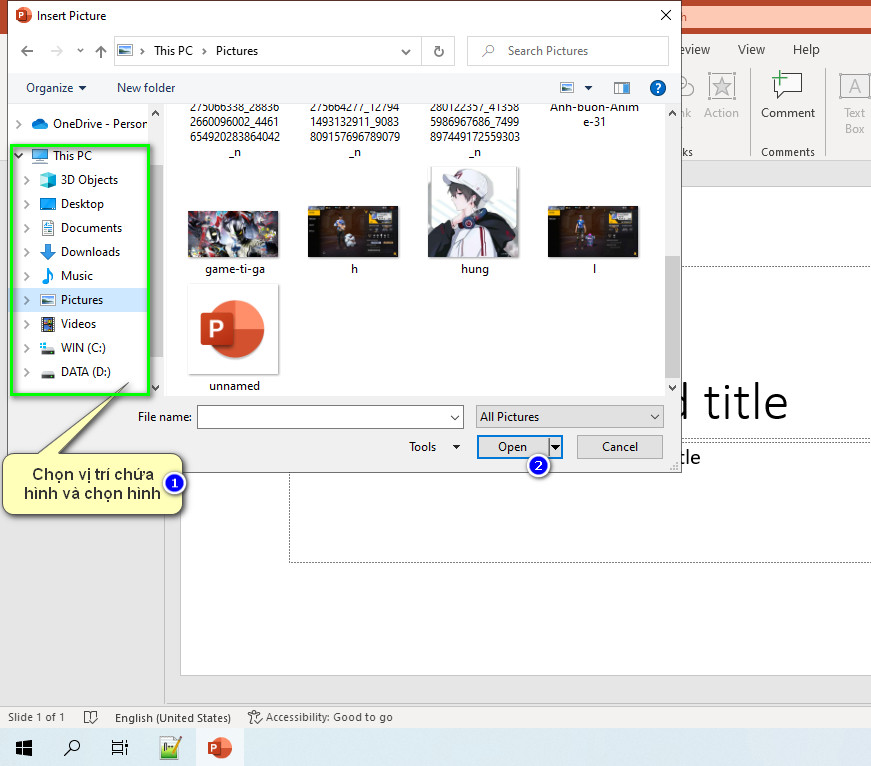This screenshot has width=871, height=766.
Task: Go back using the Back arrow
Action: [27, 51]
